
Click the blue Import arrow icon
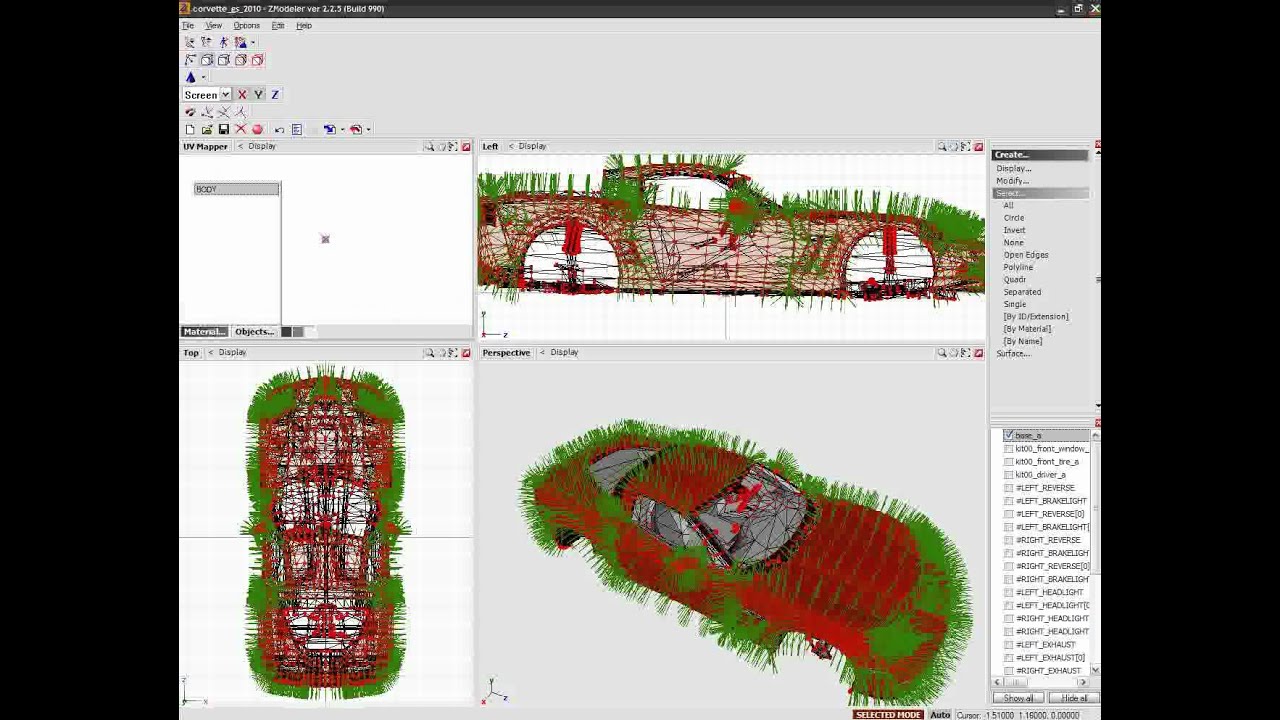click(329, 129)
